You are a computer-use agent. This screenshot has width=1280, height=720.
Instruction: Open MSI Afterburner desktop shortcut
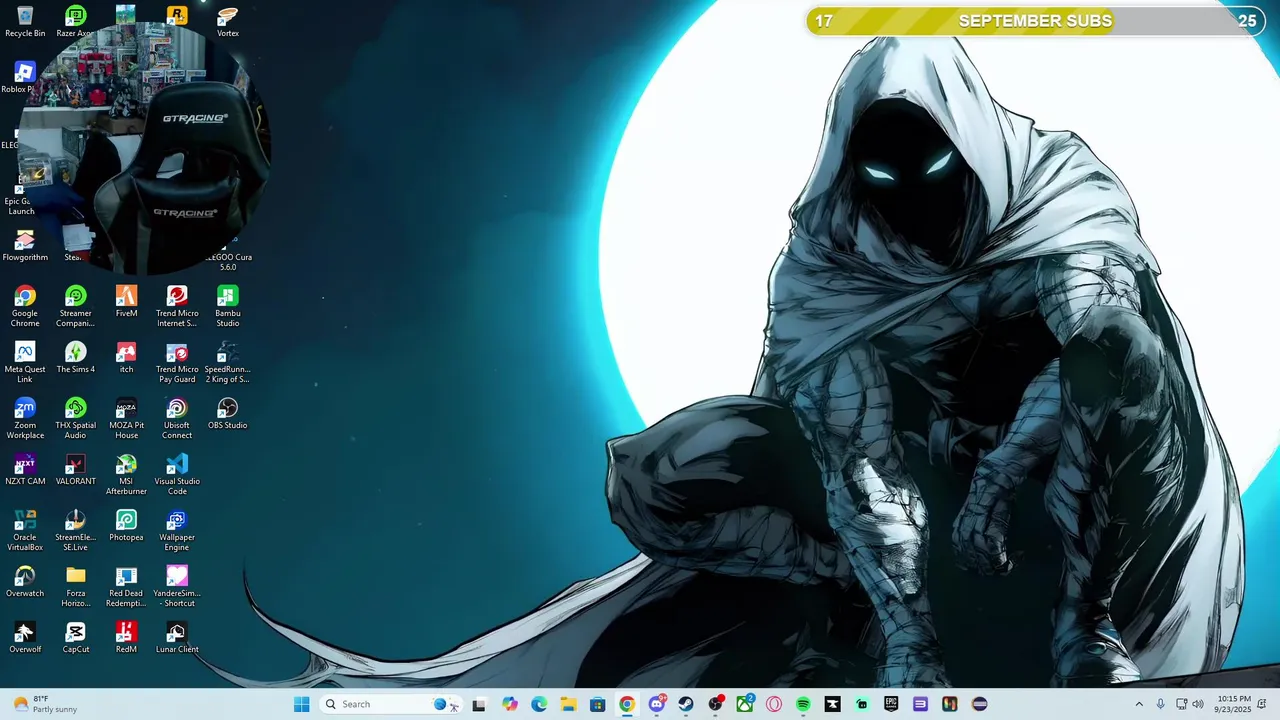[126, 474]
